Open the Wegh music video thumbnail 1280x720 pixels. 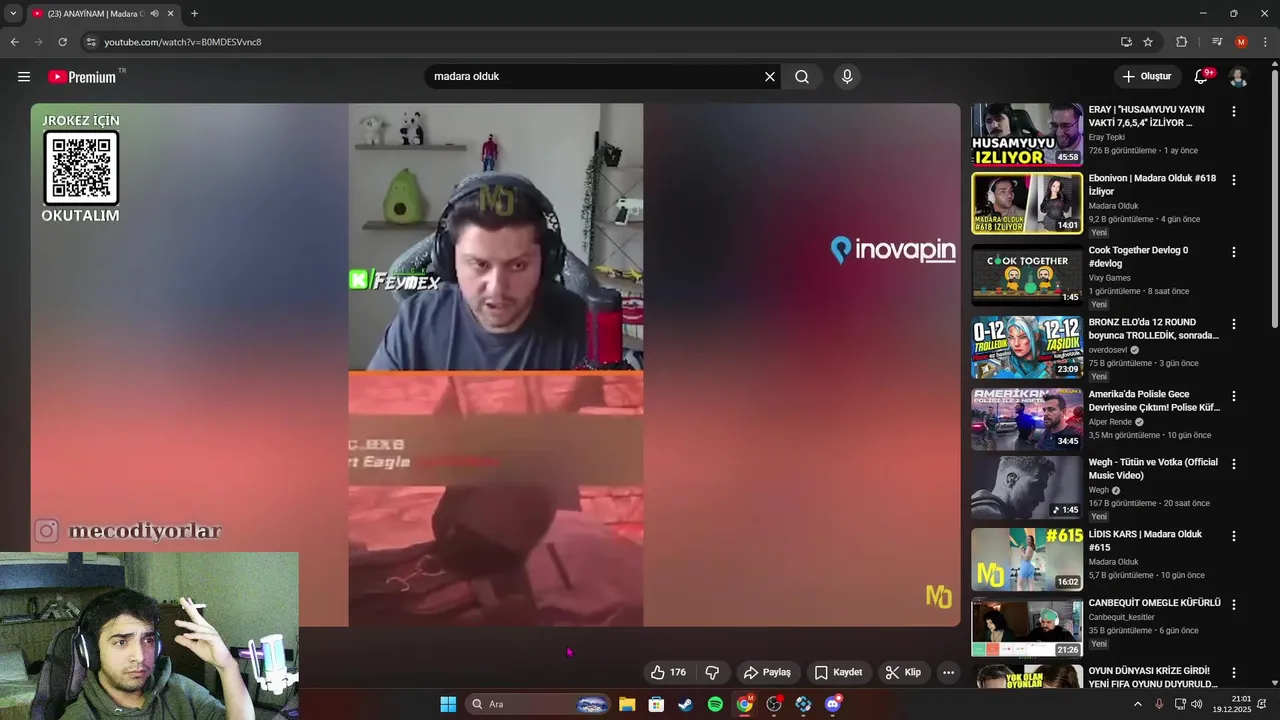tap(1027, 487)
